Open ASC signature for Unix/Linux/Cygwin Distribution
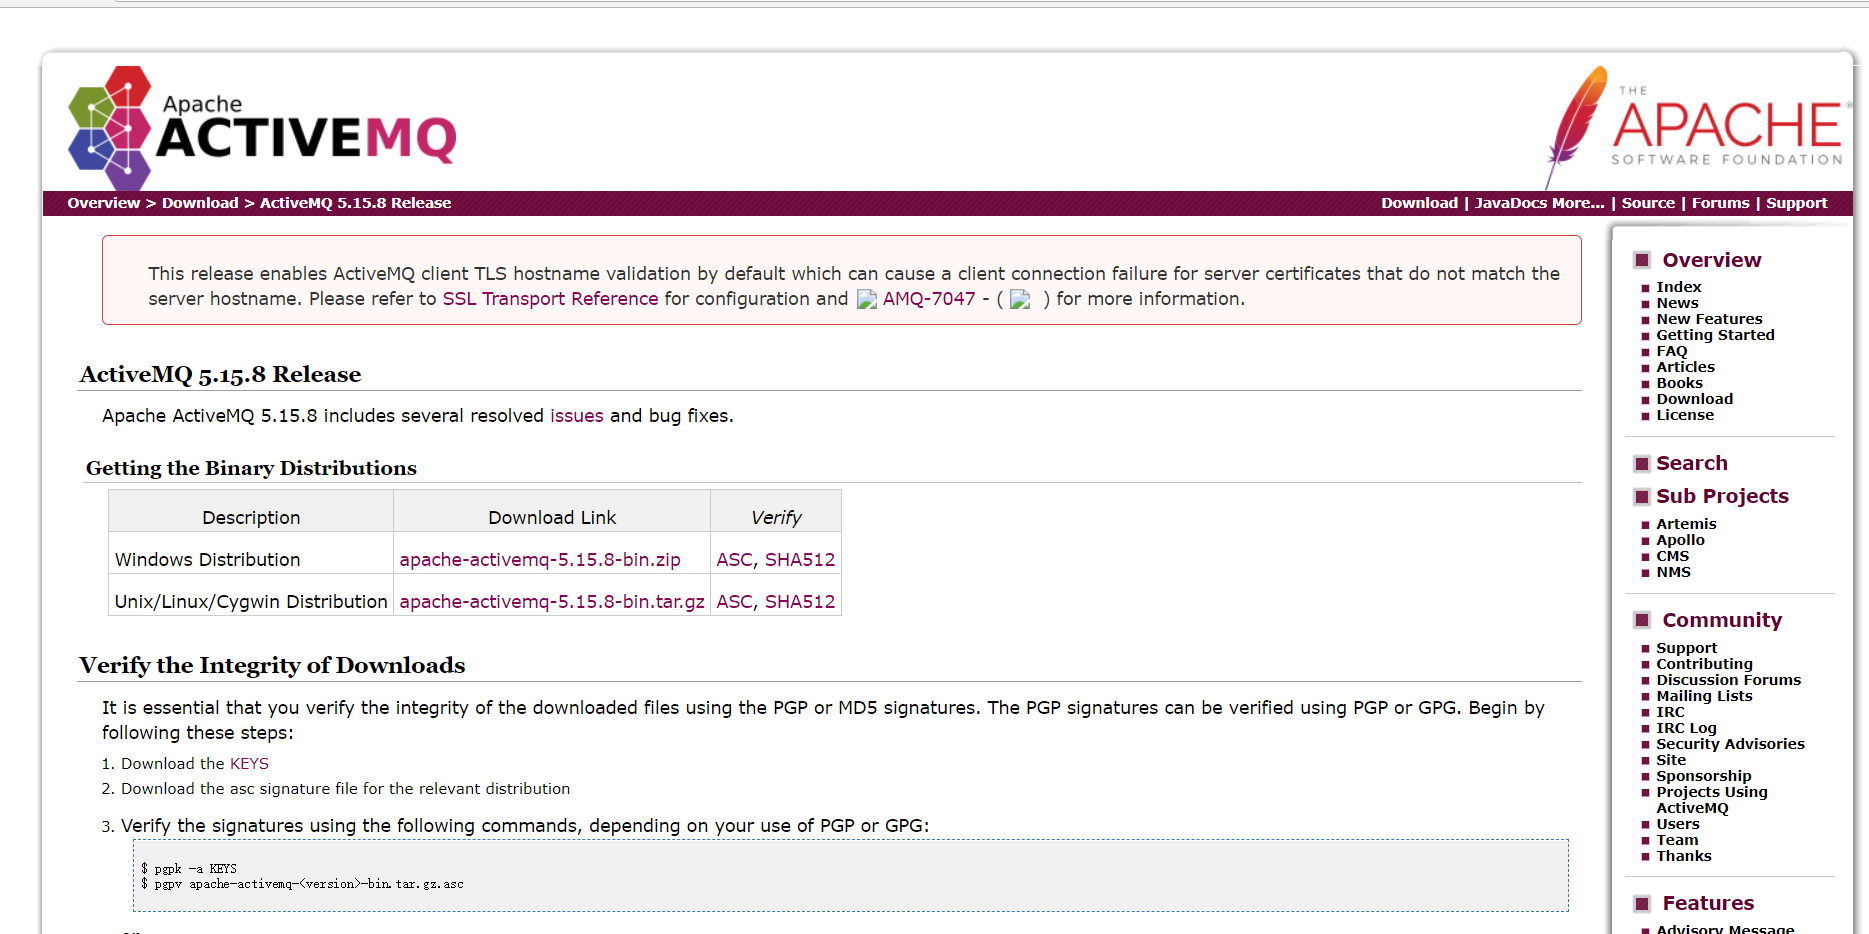The height and width of the screenshot is (934, 1869). (735, 602)
